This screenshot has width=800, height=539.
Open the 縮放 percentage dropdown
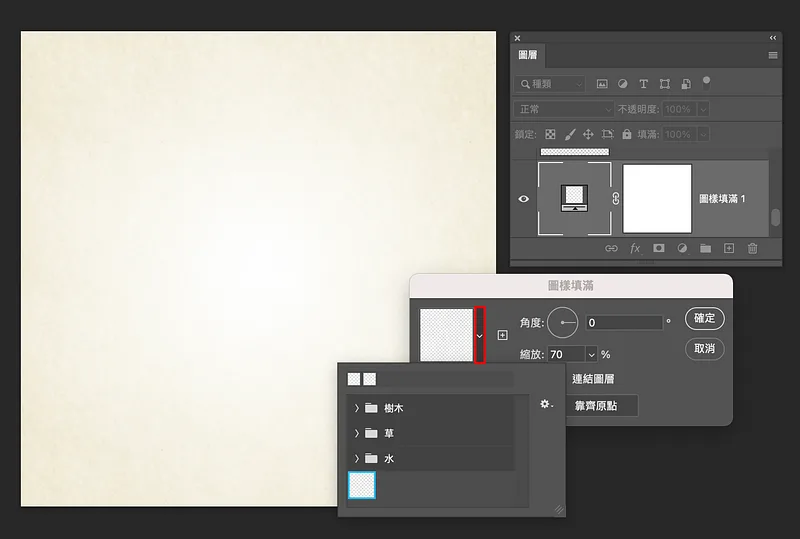(x=591, y=354)
